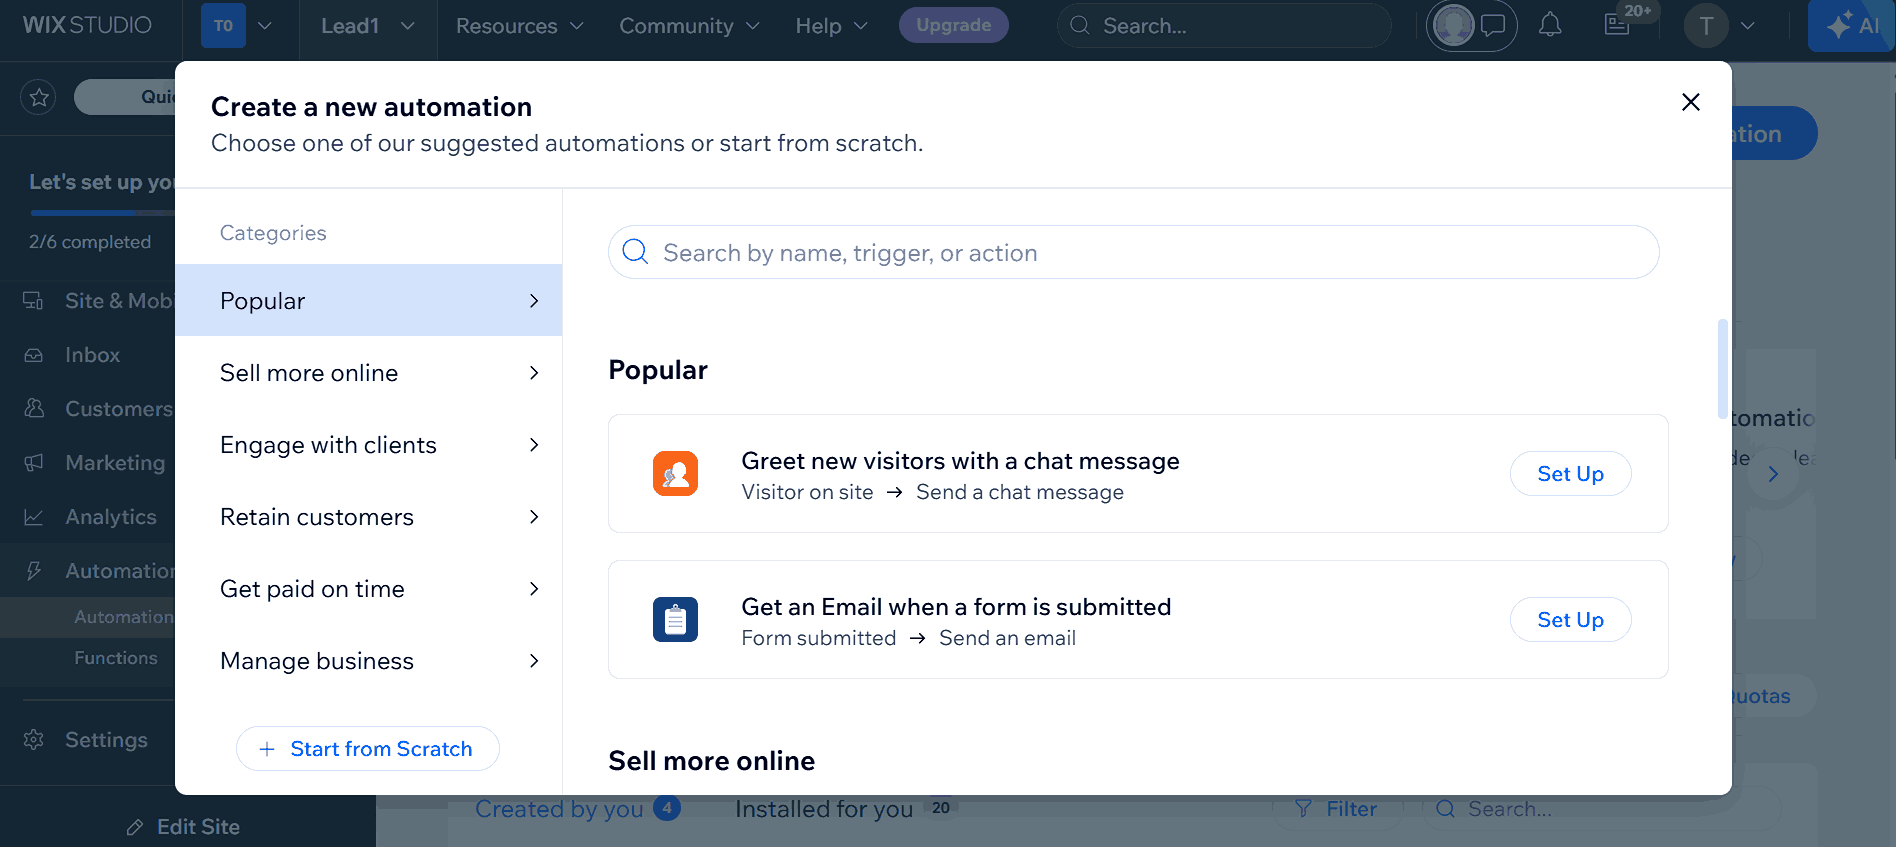Click the star favorites icon in sidebar

tap(39, 97)
